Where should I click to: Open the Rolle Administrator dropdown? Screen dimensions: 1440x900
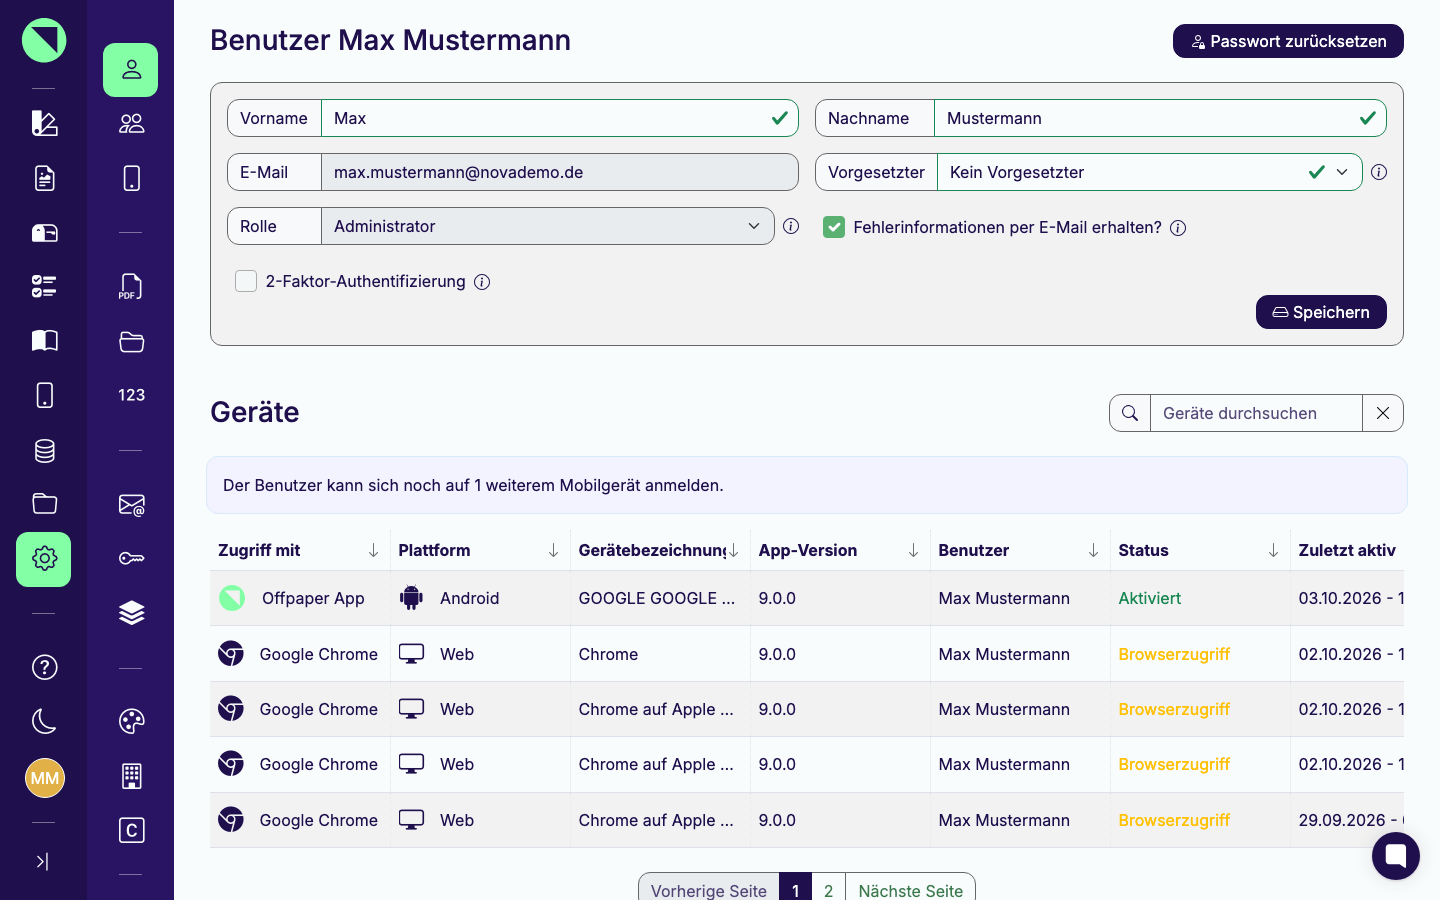(547, 226)
